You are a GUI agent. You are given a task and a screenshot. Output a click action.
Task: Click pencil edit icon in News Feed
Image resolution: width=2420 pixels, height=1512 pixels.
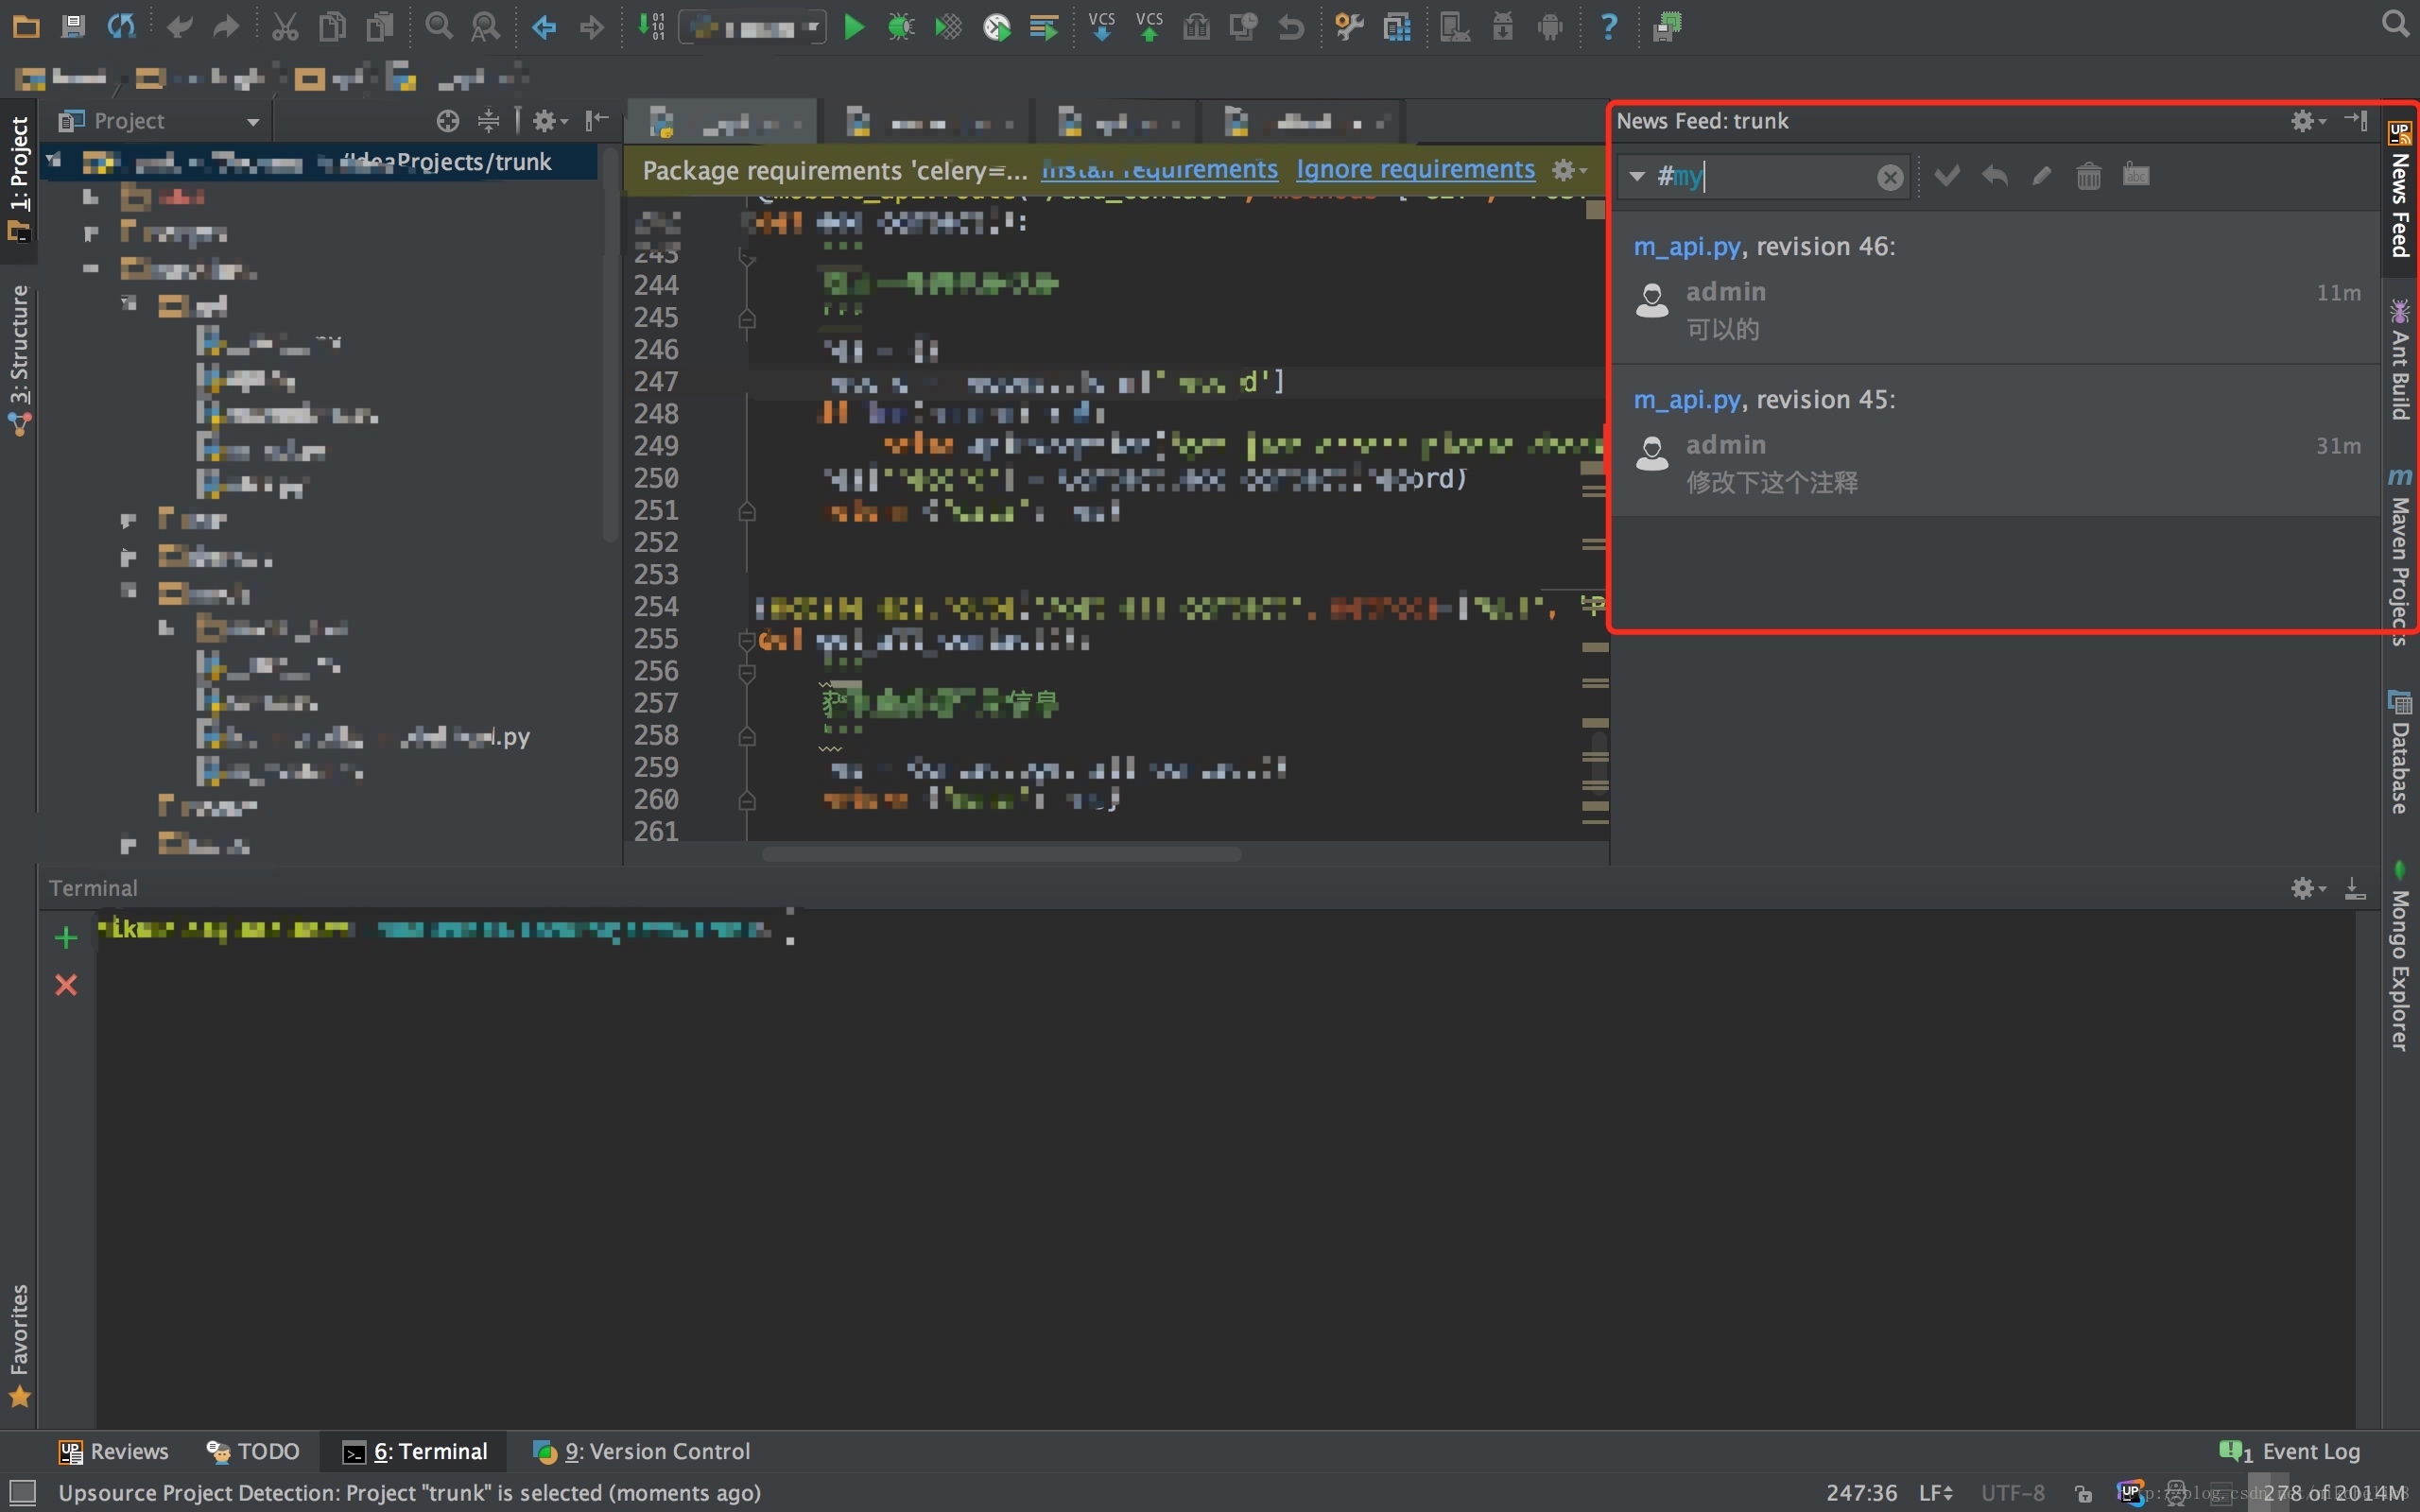point(2042,176)
